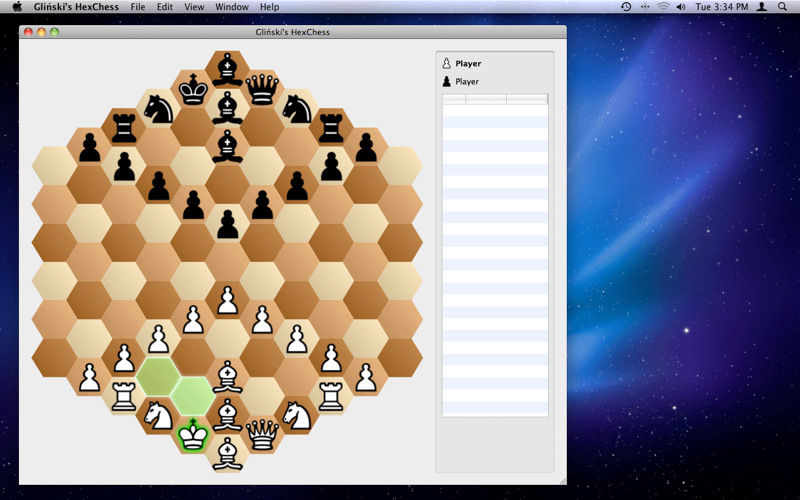Select the leftmost white pawn

(x=89, y=377)
